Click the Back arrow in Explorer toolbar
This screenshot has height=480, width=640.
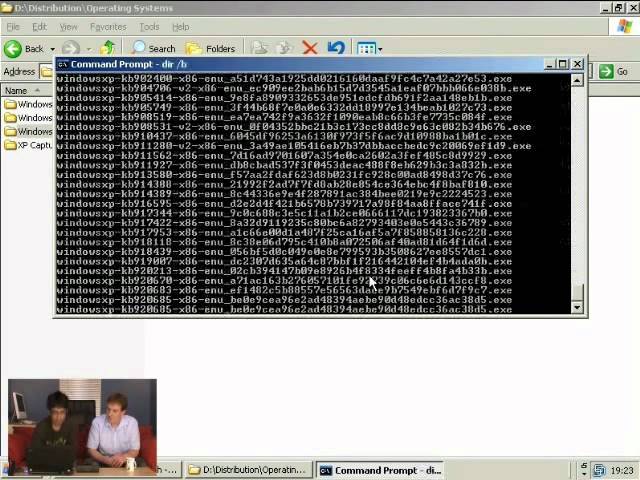tap(13, 49)
